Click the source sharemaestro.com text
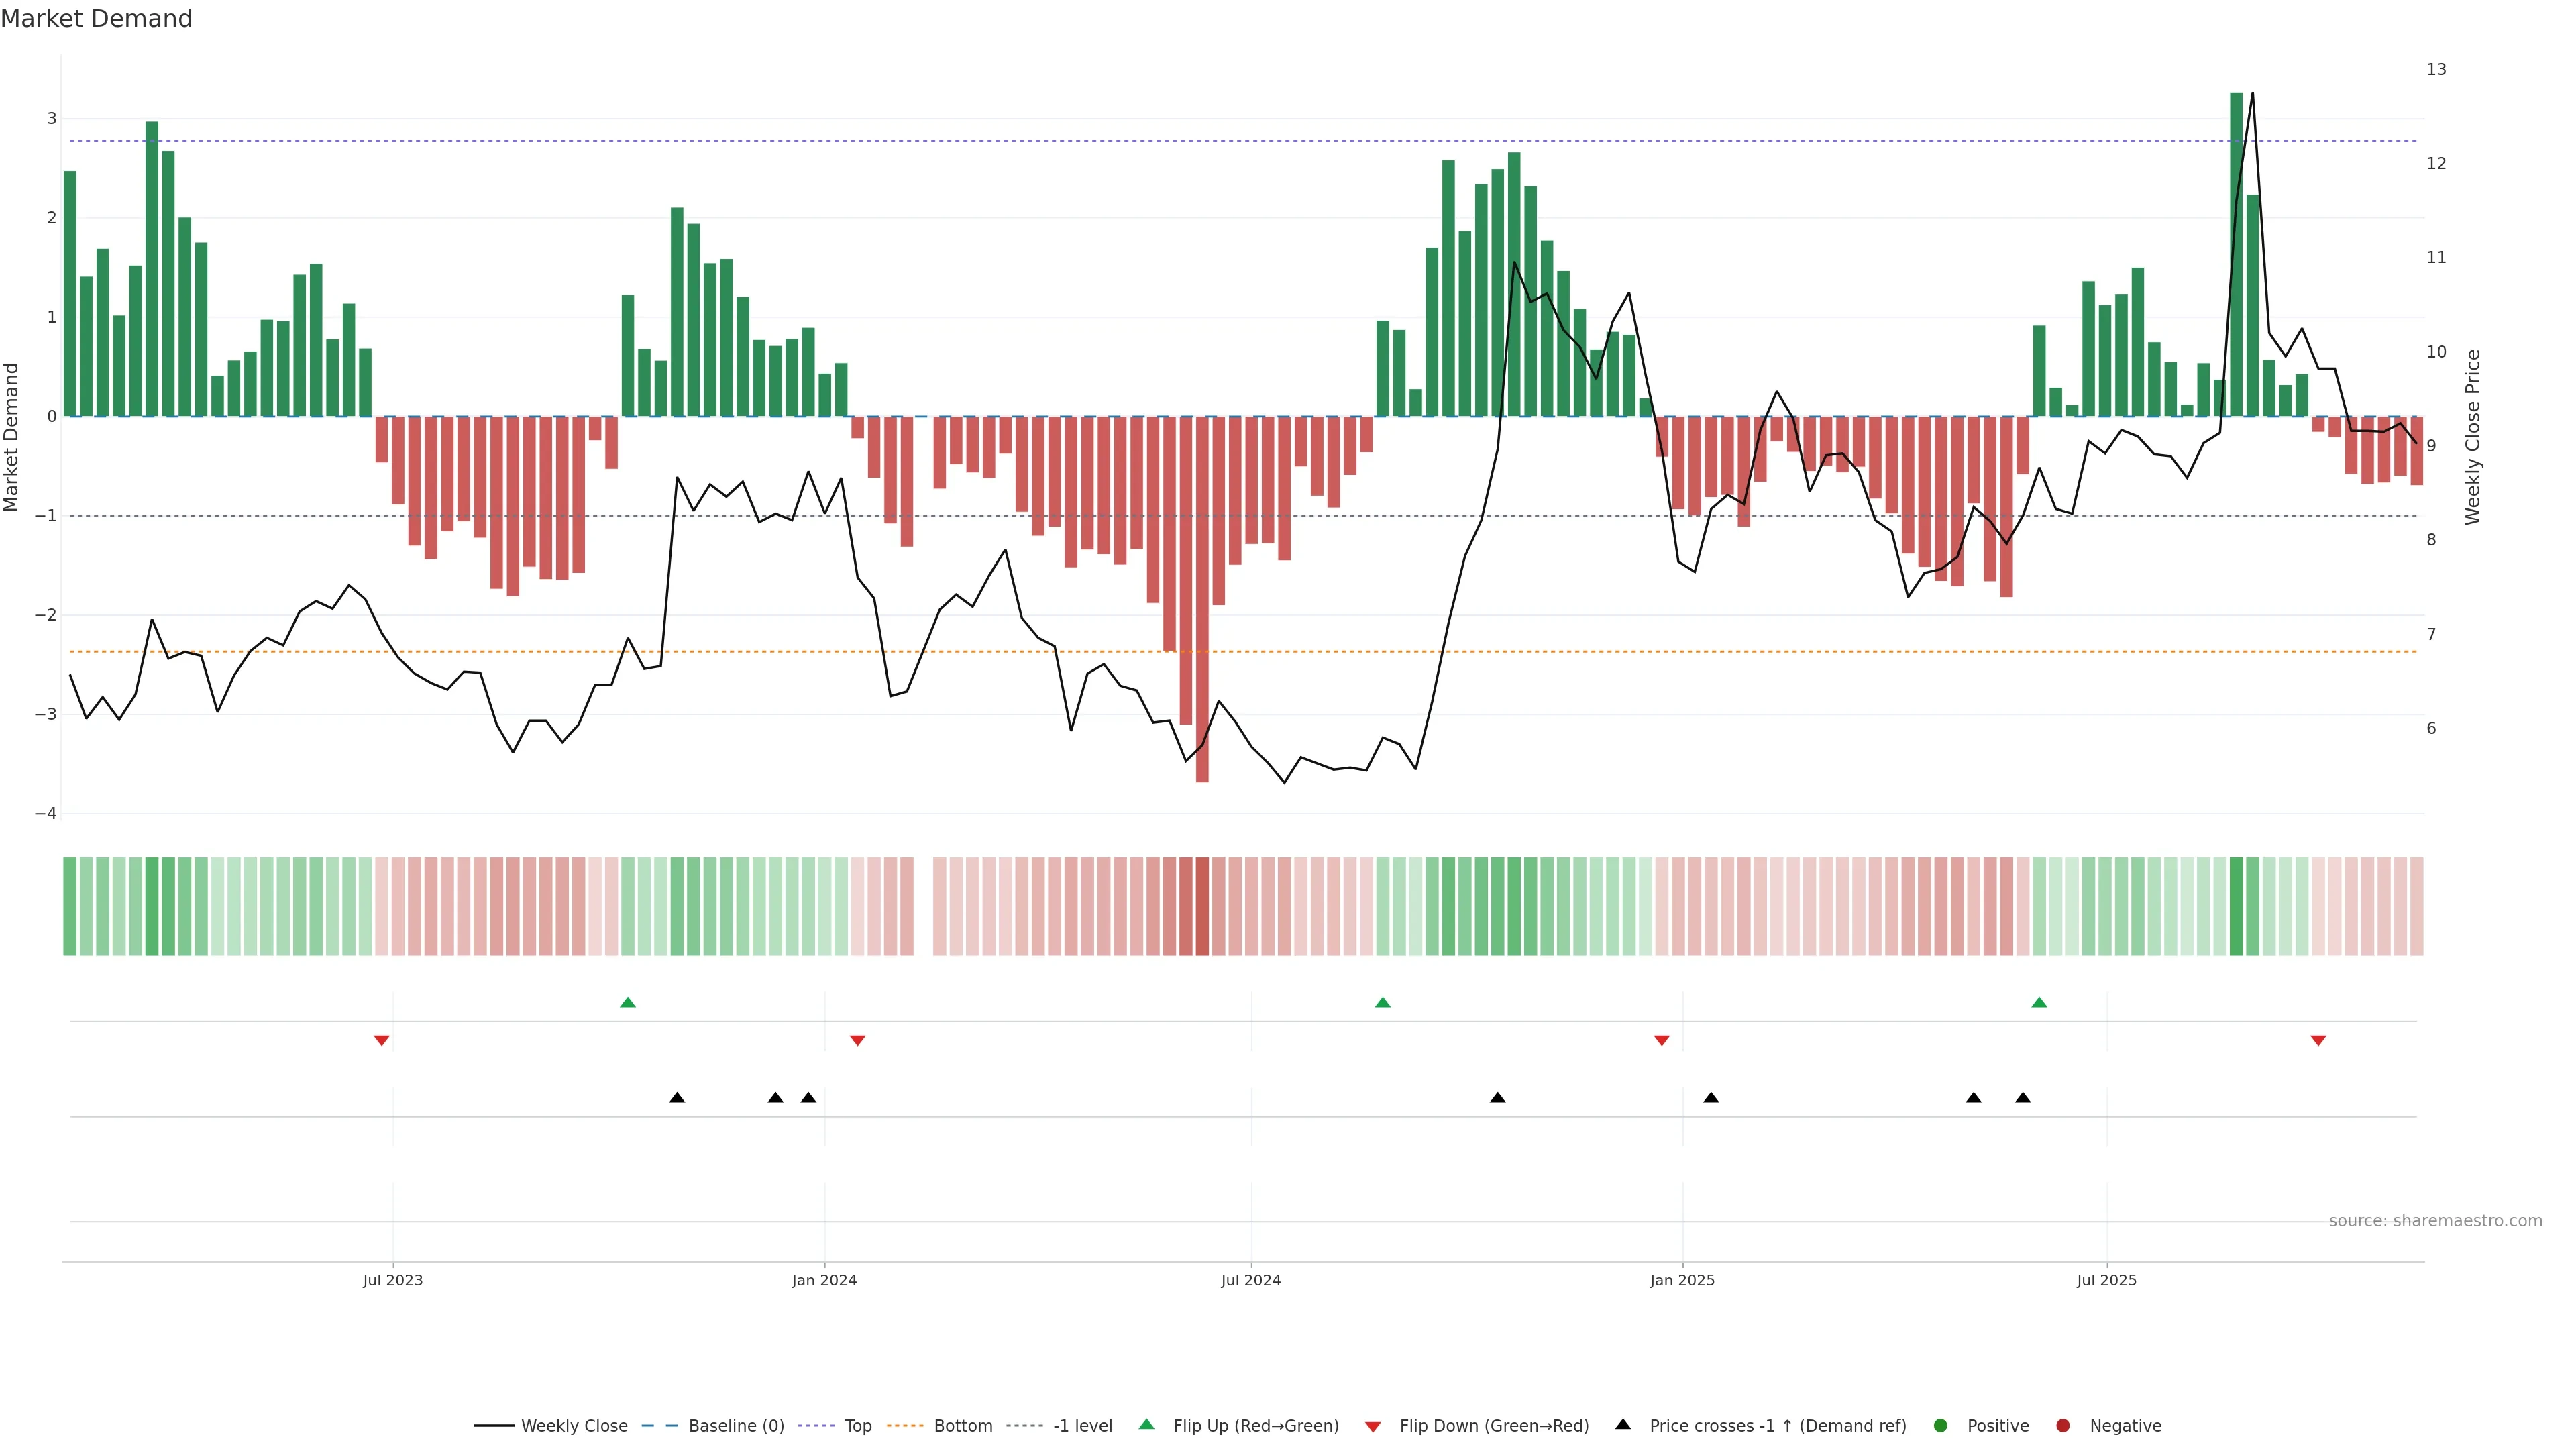The width and height of the screenshot is (2576, 1449). pyautogui.click(x=2435, y=1221)
